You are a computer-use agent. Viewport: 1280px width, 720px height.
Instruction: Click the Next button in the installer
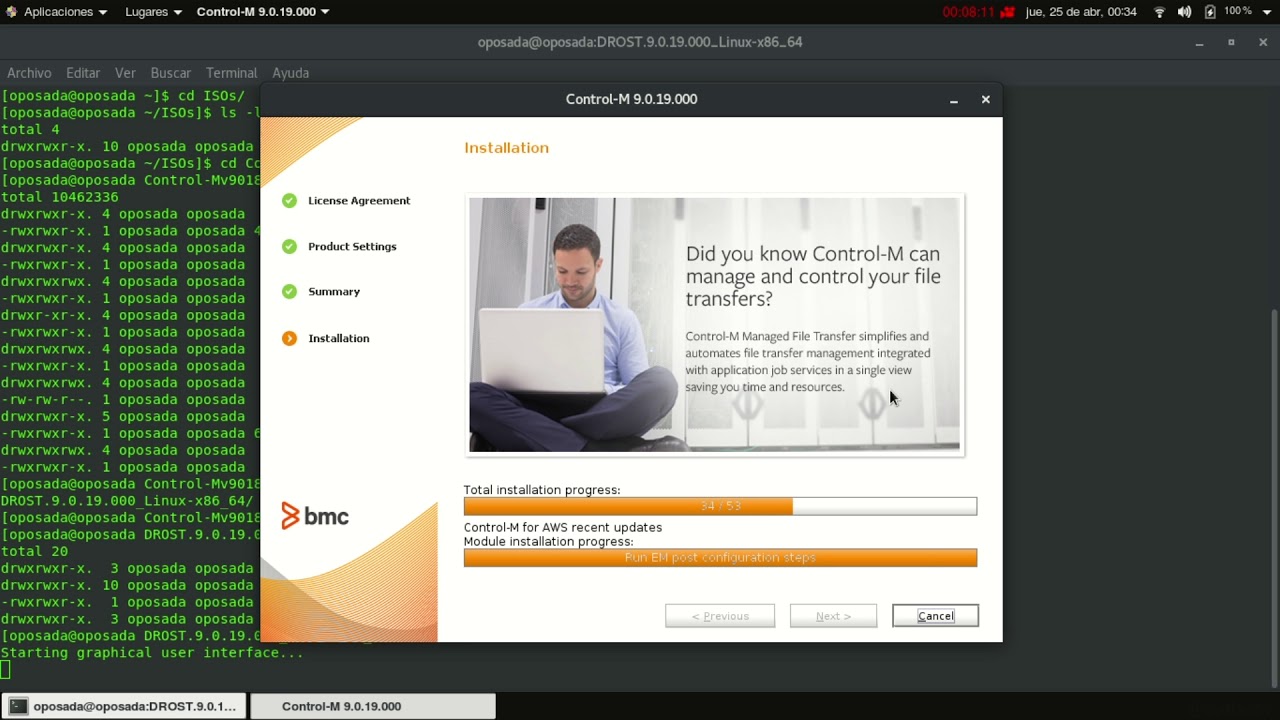click(x=833, y=616)
